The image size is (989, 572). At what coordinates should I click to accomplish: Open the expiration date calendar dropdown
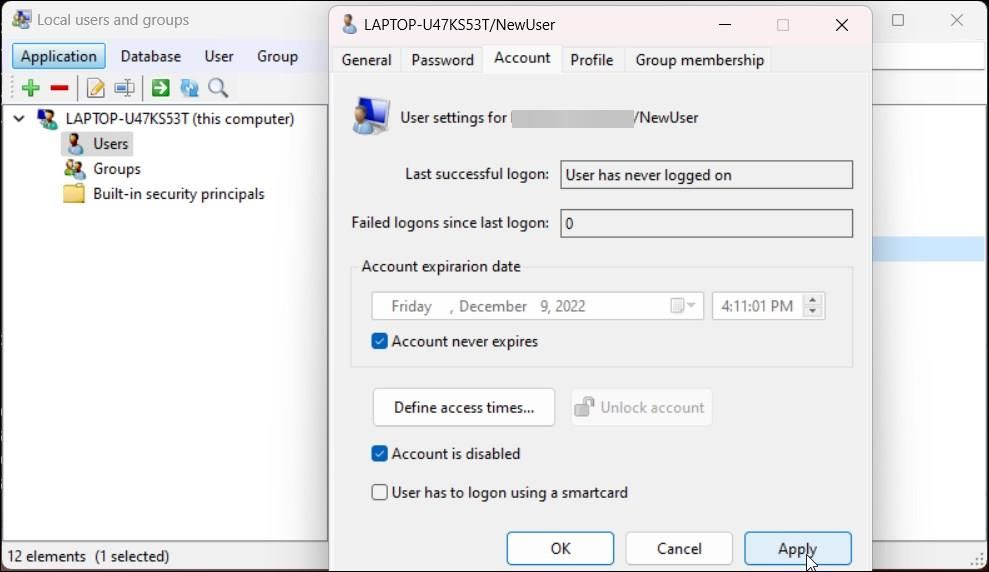pos(682,306)
